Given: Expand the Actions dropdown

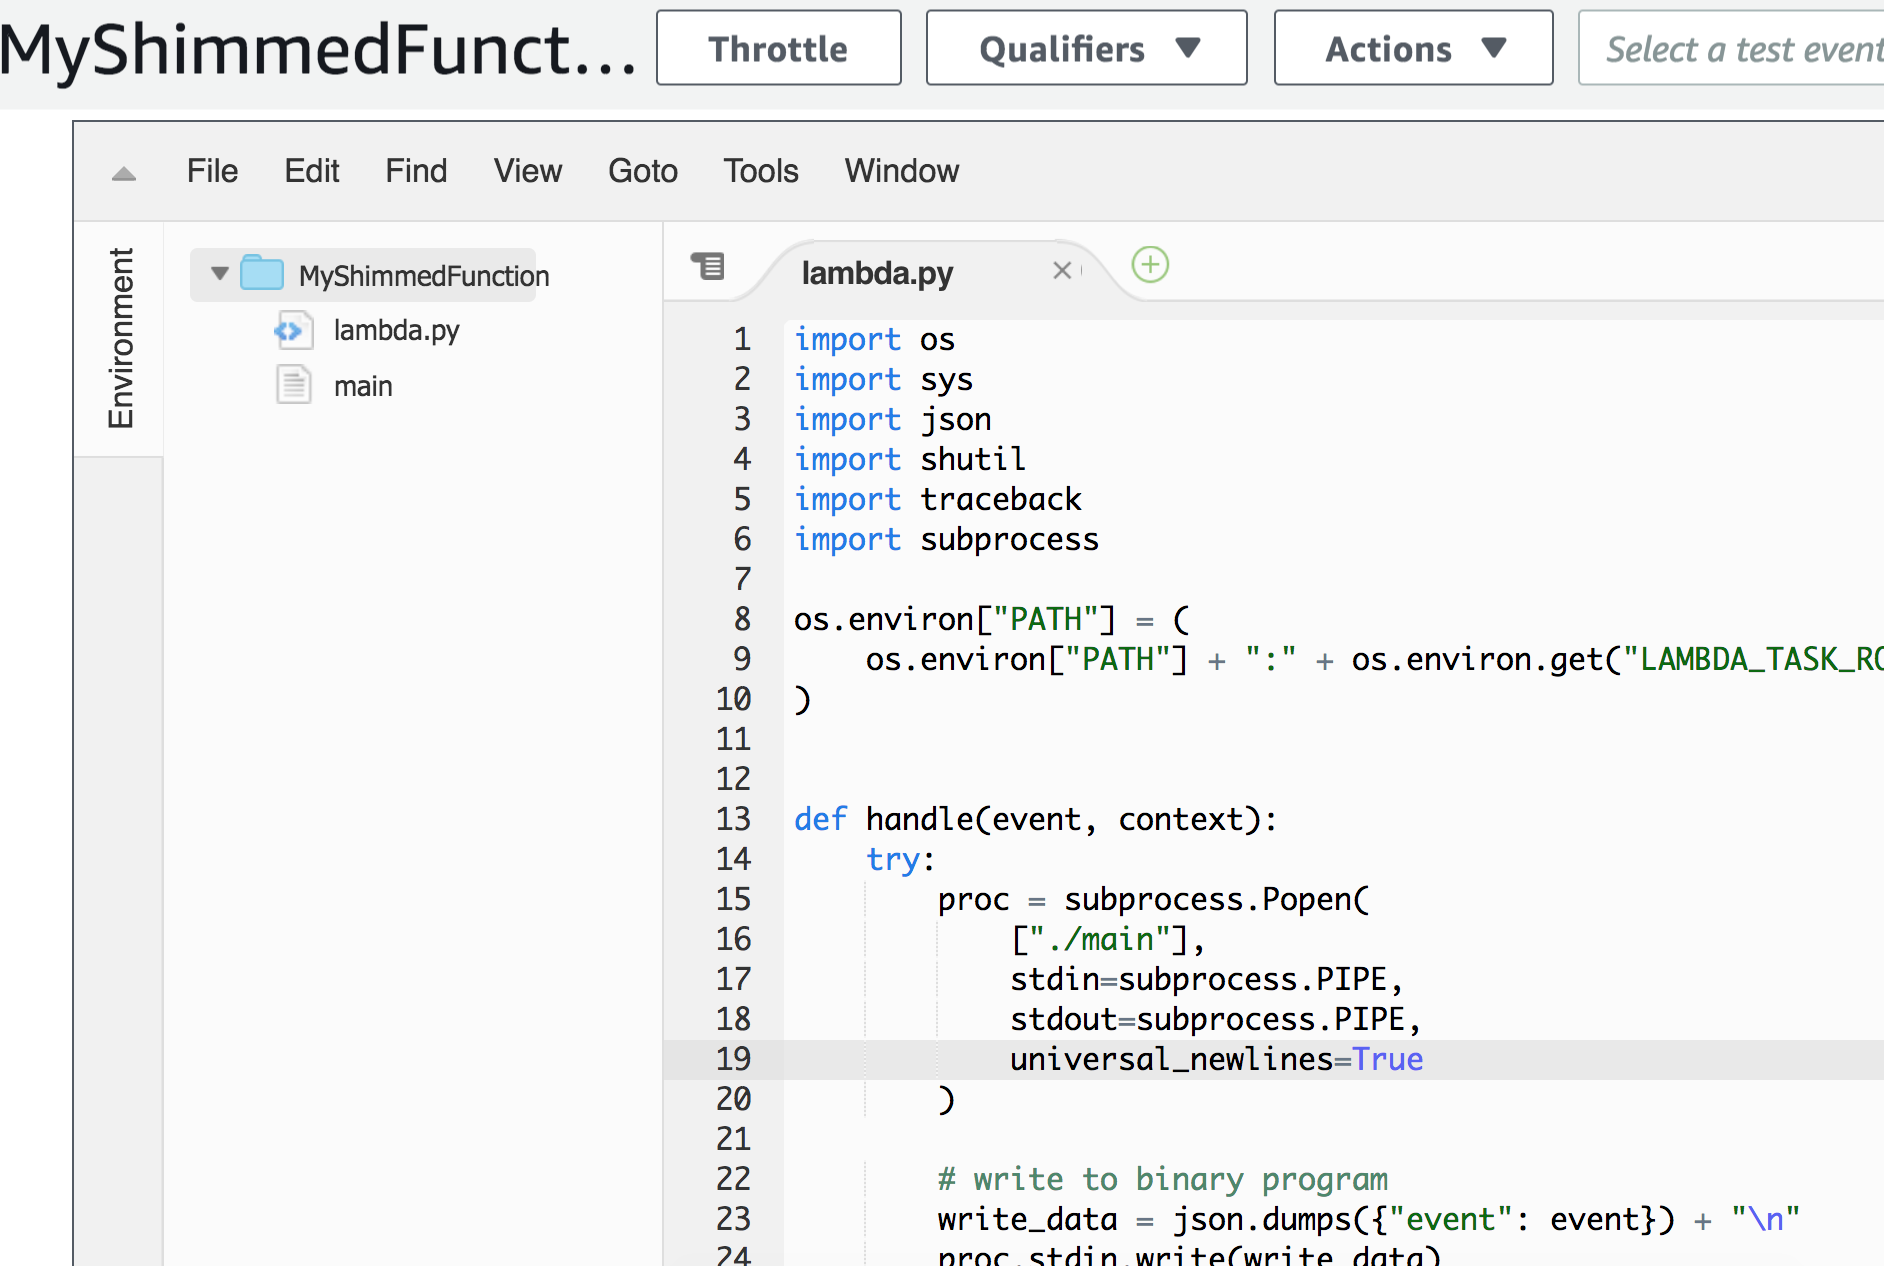Looking at the screenshot, I should 1412,47.
